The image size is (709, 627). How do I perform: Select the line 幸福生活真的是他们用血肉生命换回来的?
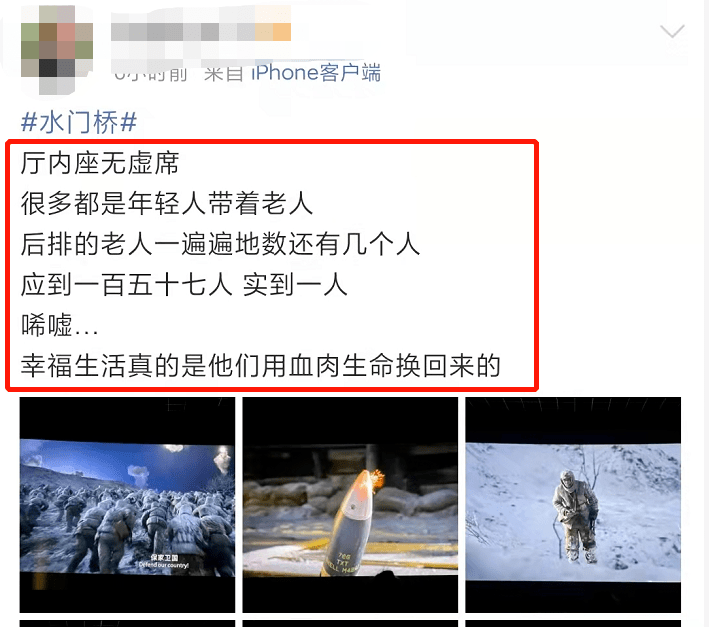260,366
